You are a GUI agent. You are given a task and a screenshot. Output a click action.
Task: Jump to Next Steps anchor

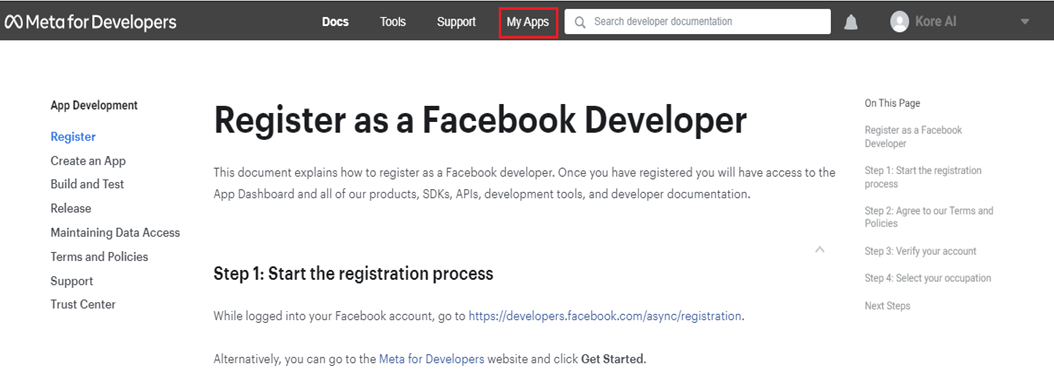click(887, 306)
